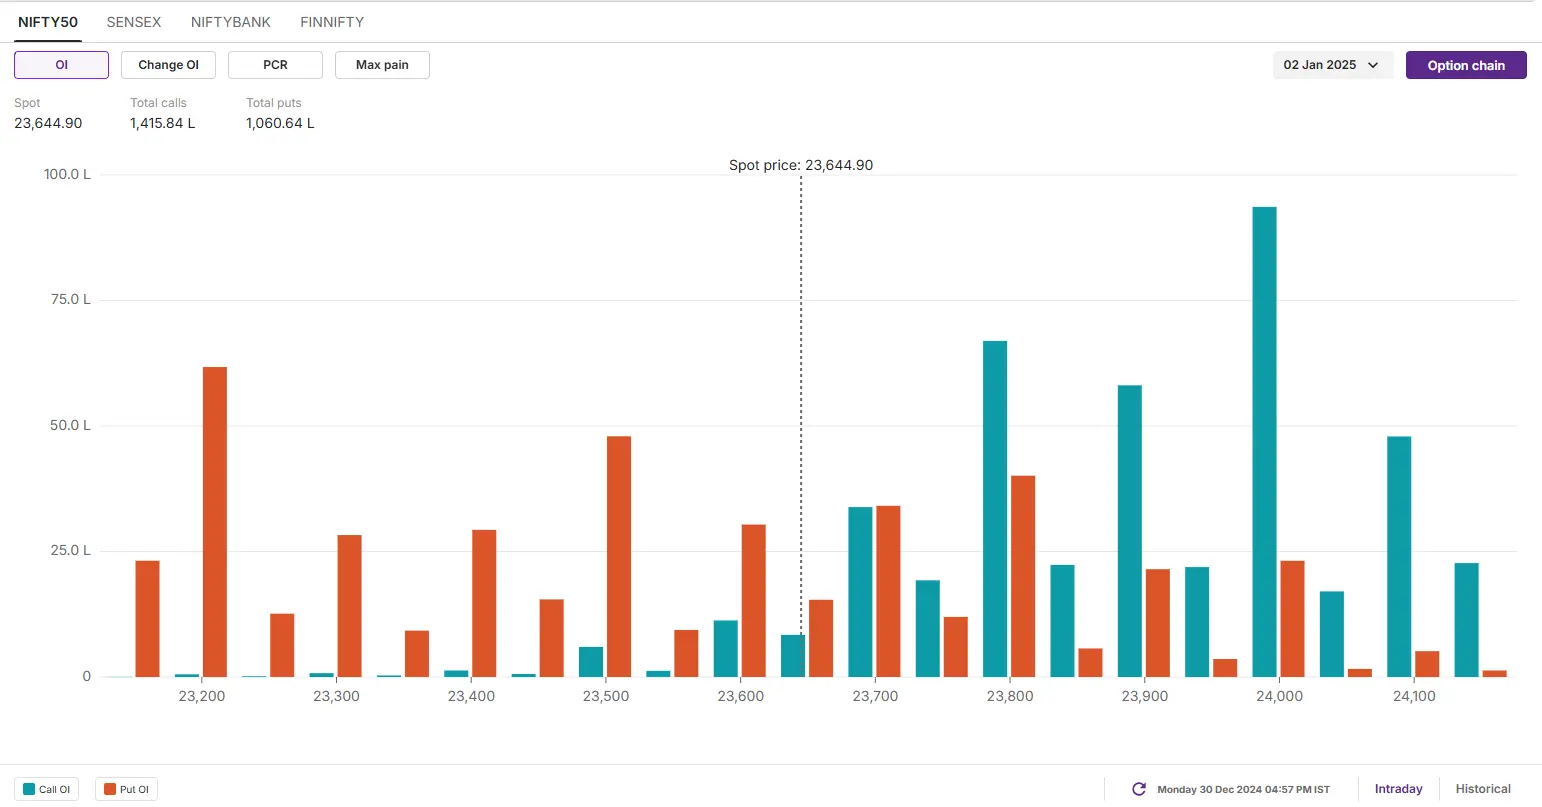This screenshot has height=807, width=1542.
Task: Click the Spot value 23,644.90 in the summary
Action: [x=48, y=123]
